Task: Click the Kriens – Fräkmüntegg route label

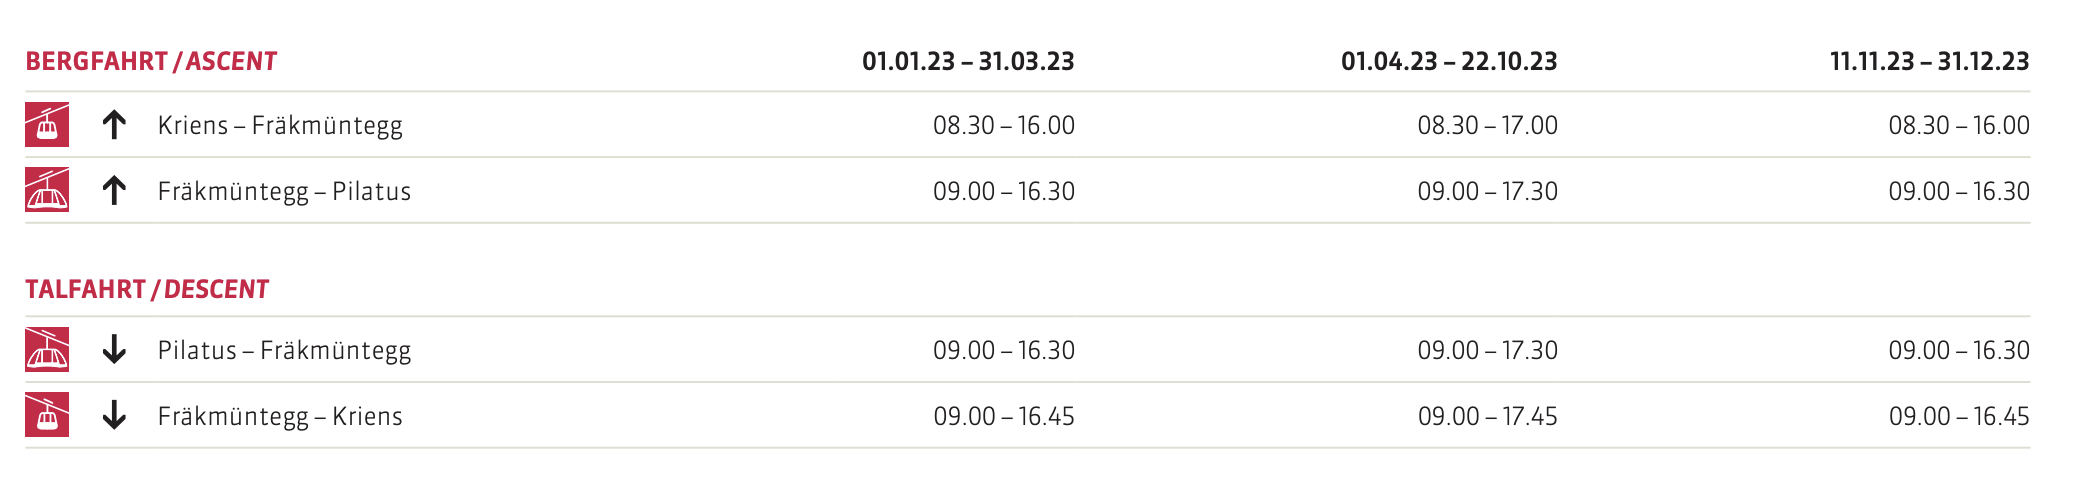Action: tap(280, 126)
